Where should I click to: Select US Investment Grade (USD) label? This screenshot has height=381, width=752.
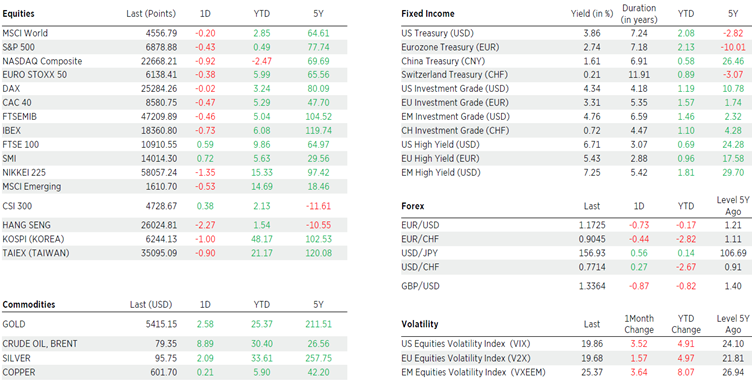(455, 89)
